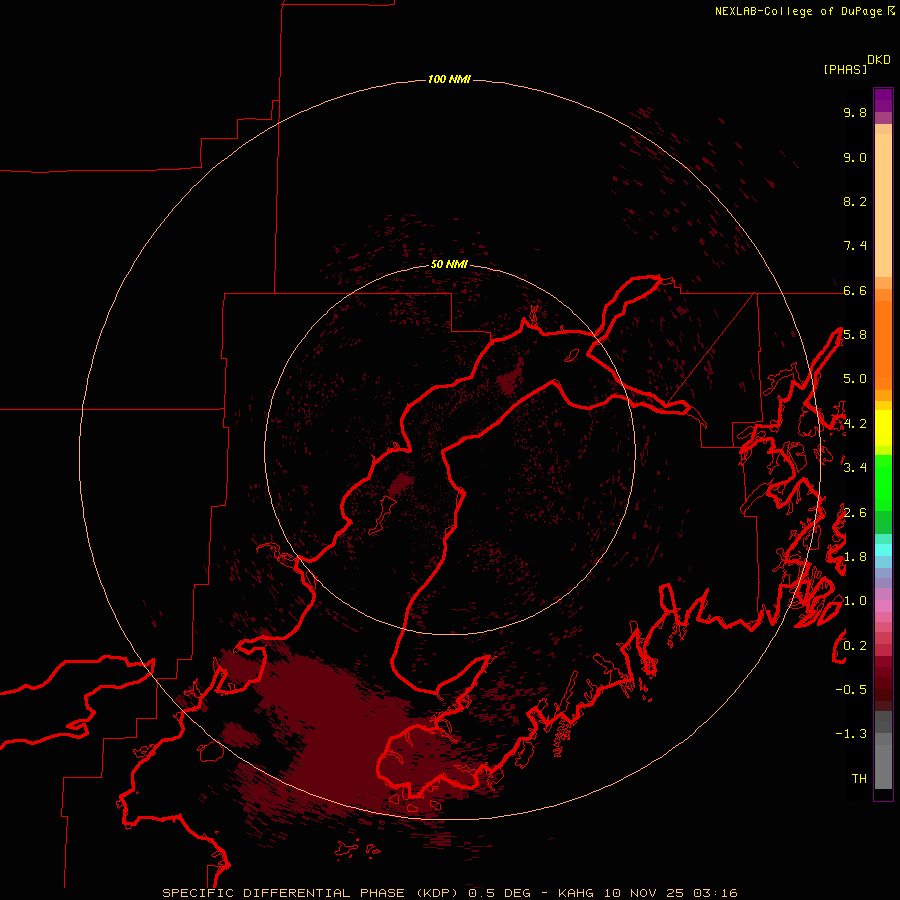The height and width of the screenshot is (900, 900).
Task: Click the KAHG radar site identifier
Action: [576, 893]
